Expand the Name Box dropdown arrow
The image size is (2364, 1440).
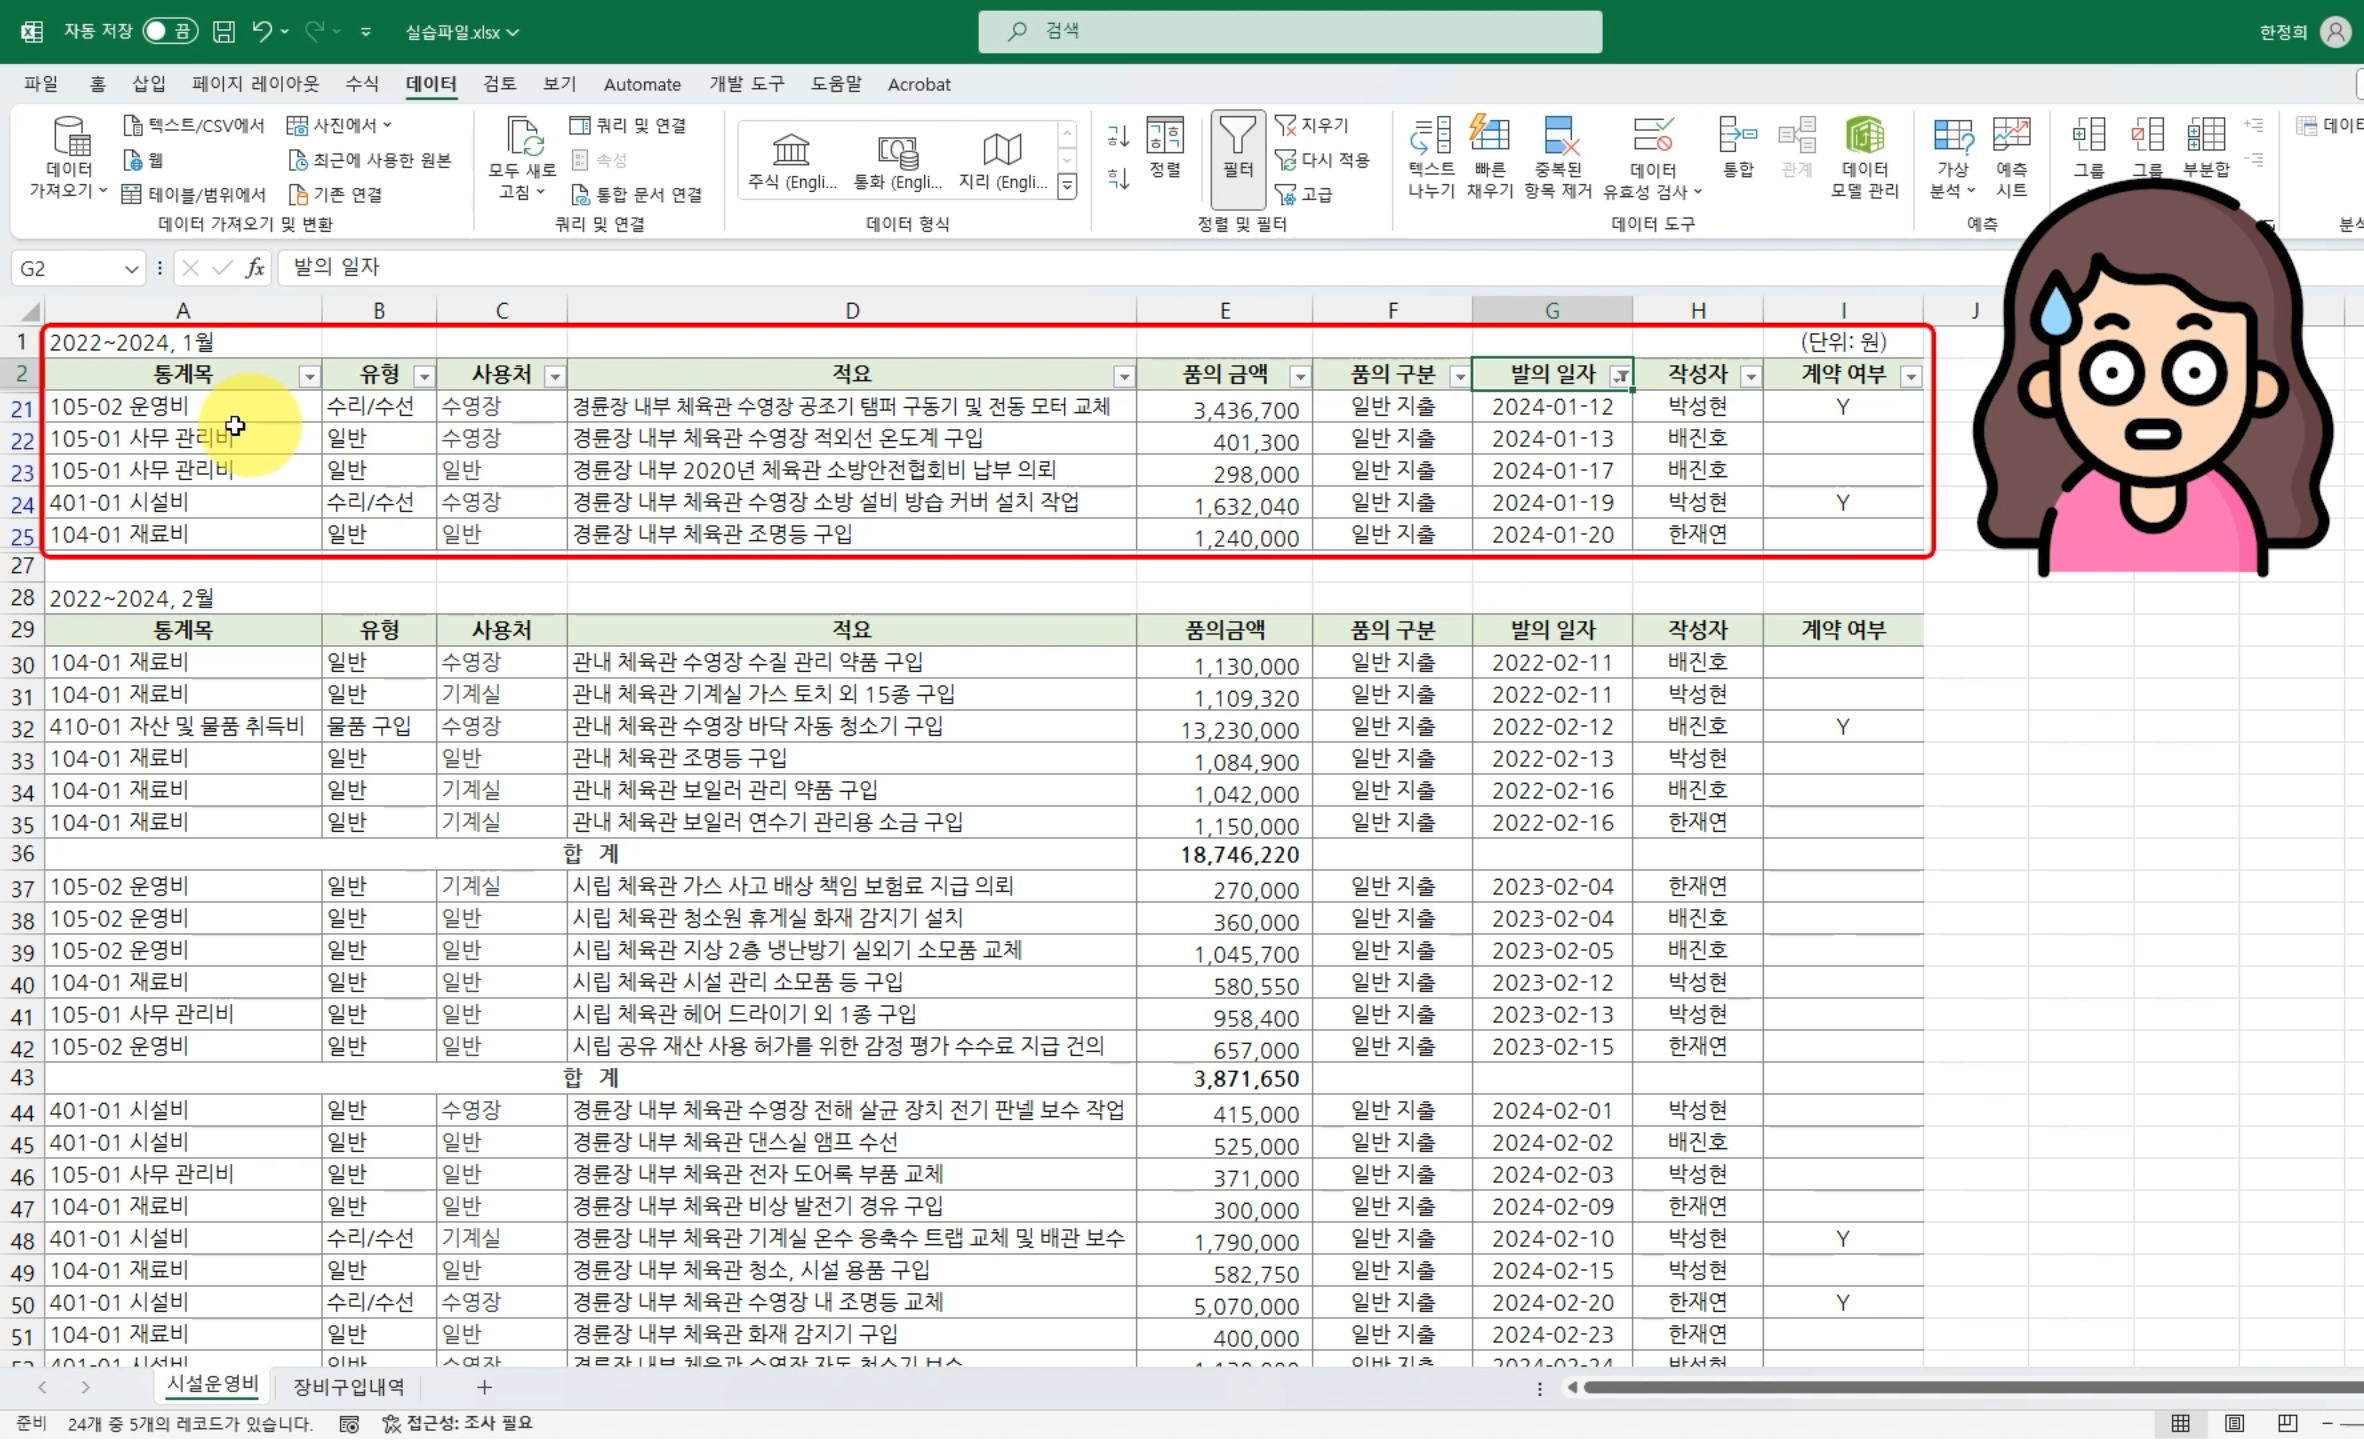(131, 269)
